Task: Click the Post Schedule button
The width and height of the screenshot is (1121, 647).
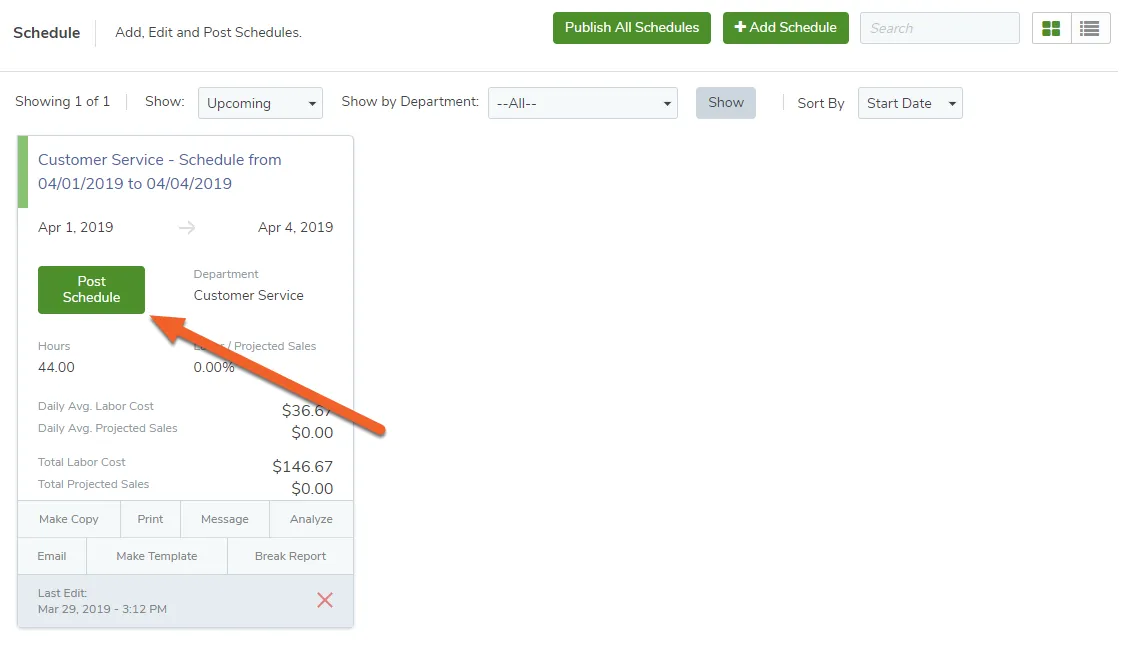Action: pyautogui.click(x=92, y=290)
